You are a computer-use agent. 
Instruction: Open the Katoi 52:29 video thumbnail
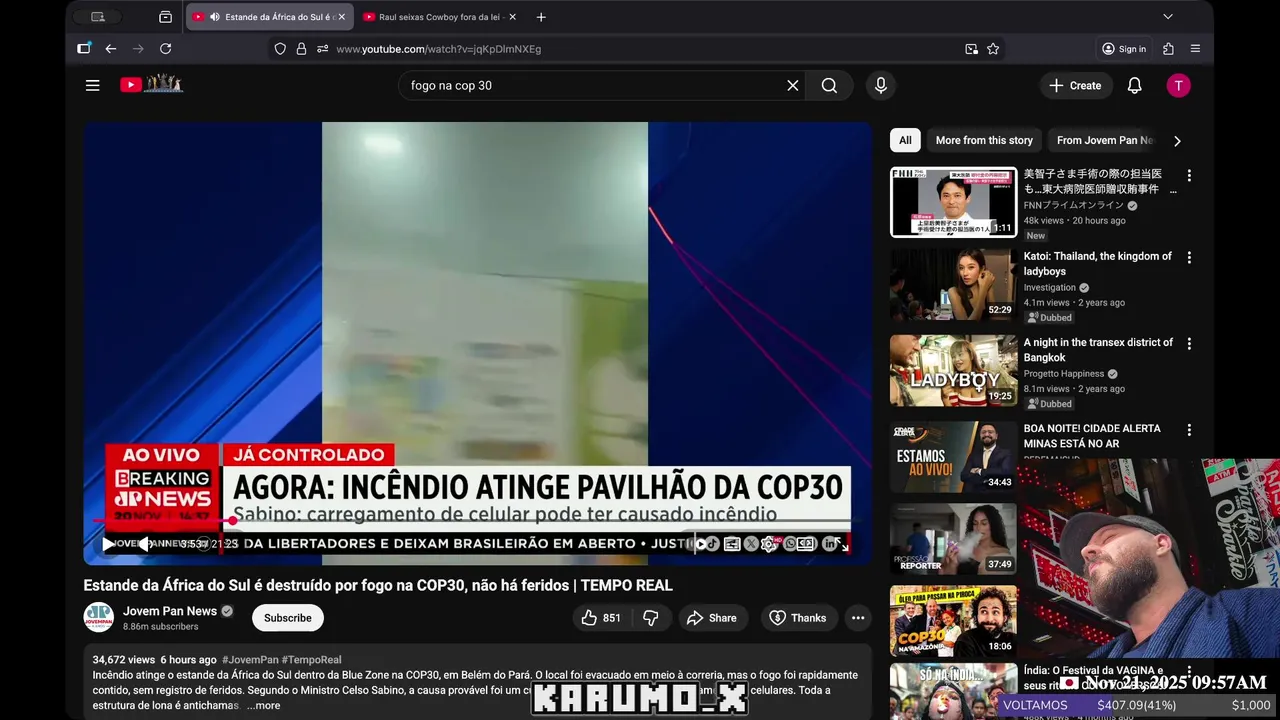954,284
